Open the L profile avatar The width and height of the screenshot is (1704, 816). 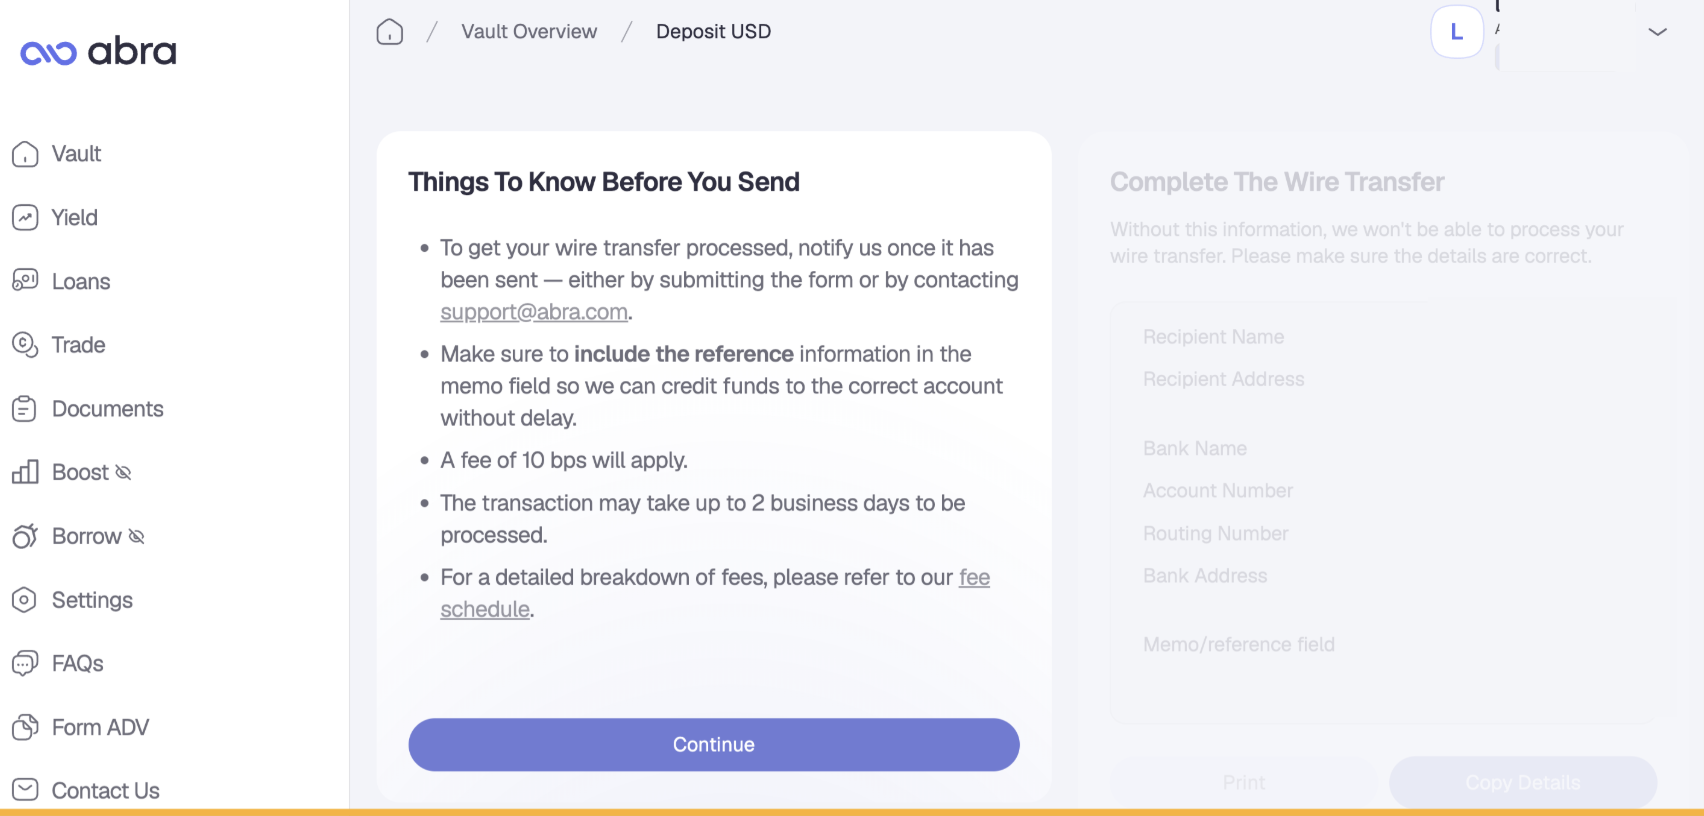(x=1457, y=32)
